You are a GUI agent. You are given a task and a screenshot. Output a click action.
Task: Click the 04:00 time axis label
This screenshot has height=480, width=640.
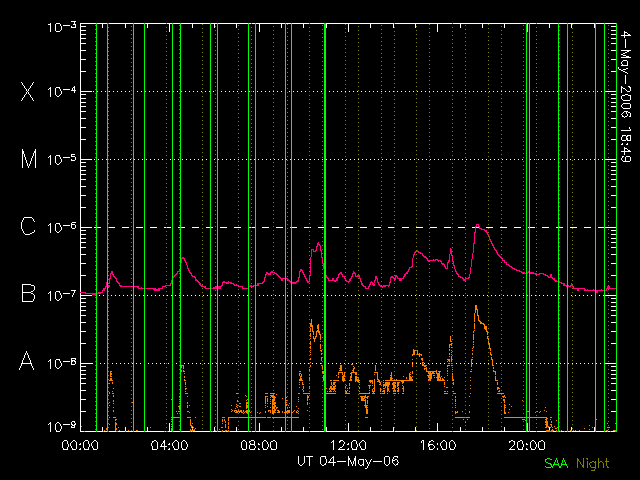click(x=169, y=444)
